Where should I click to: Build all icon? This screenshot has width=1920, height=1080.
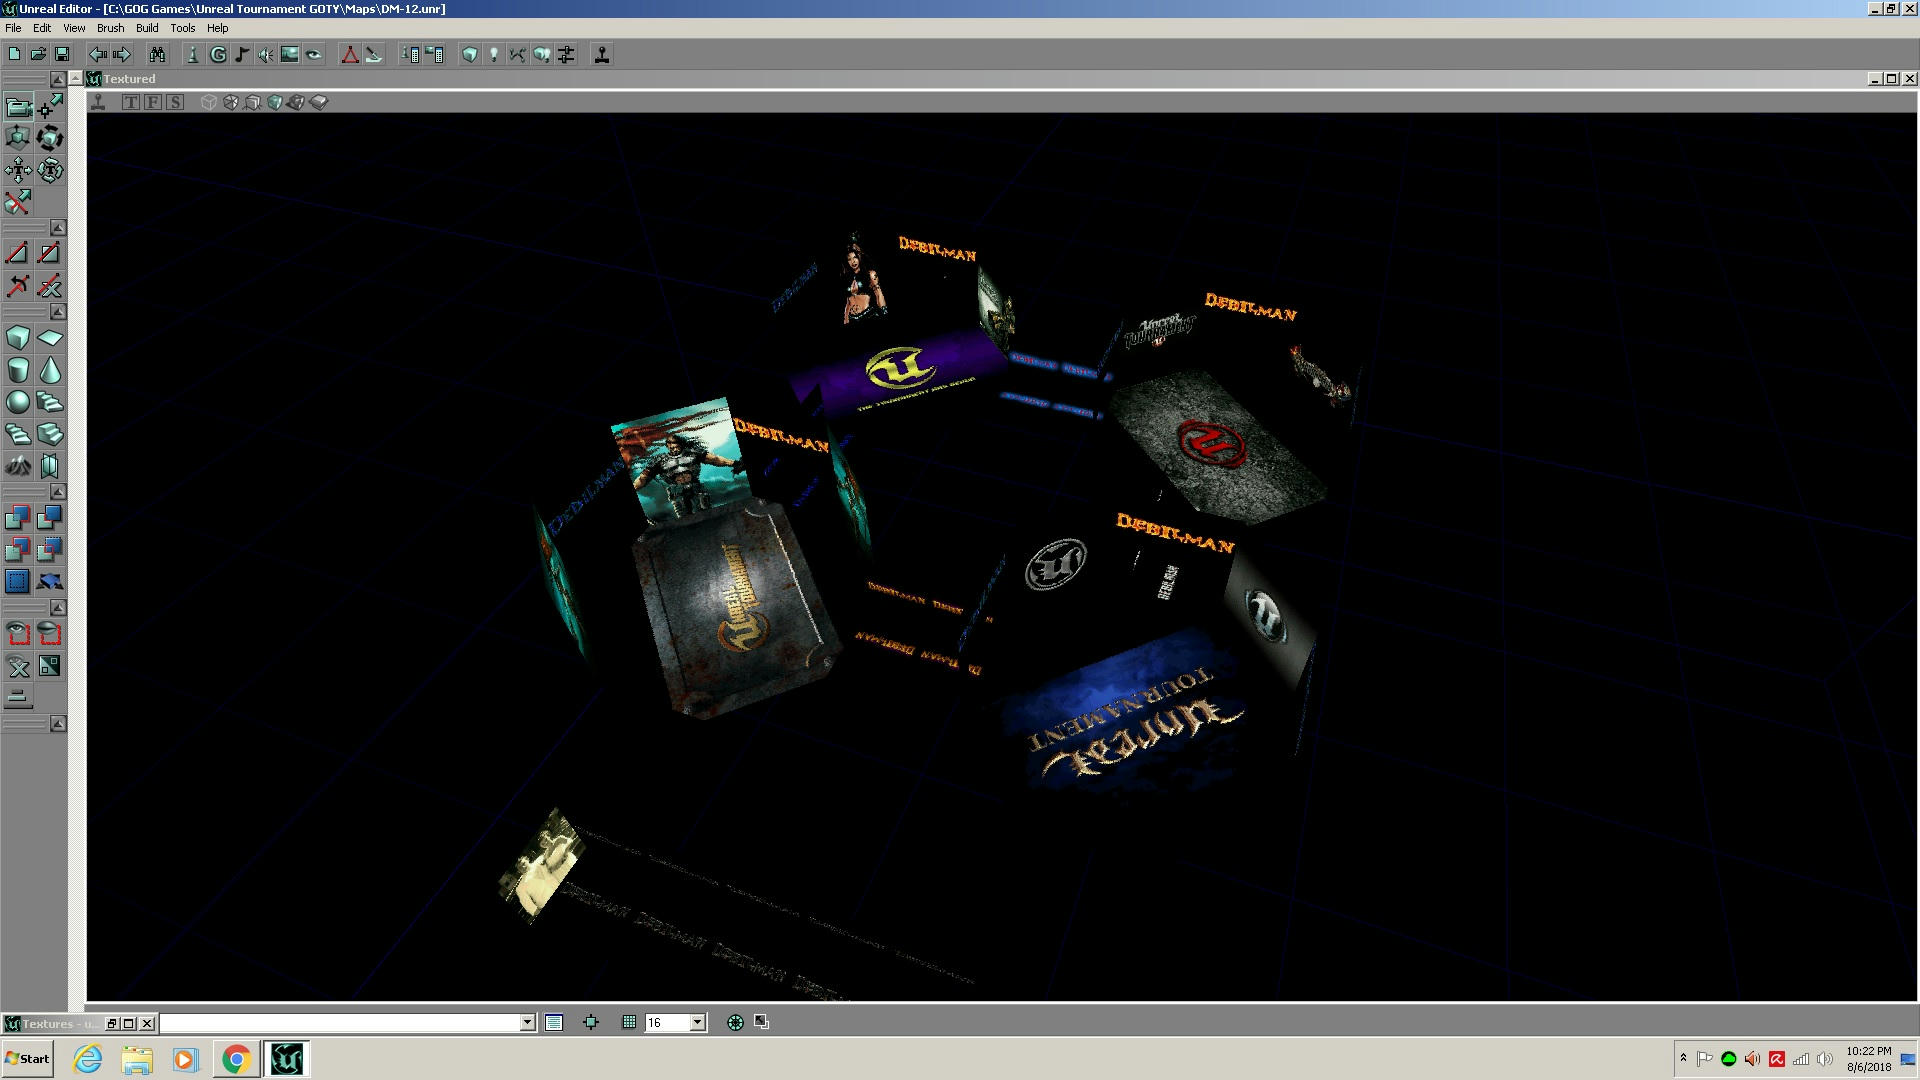click(542, 54)
